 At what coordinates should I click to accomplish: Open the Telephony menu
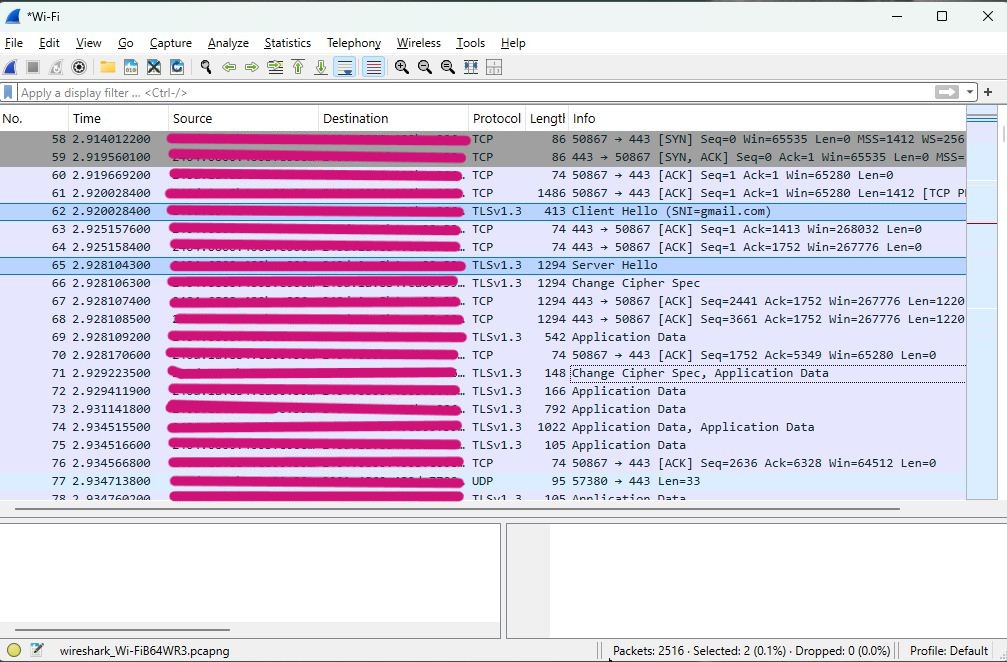coord(353,43)
